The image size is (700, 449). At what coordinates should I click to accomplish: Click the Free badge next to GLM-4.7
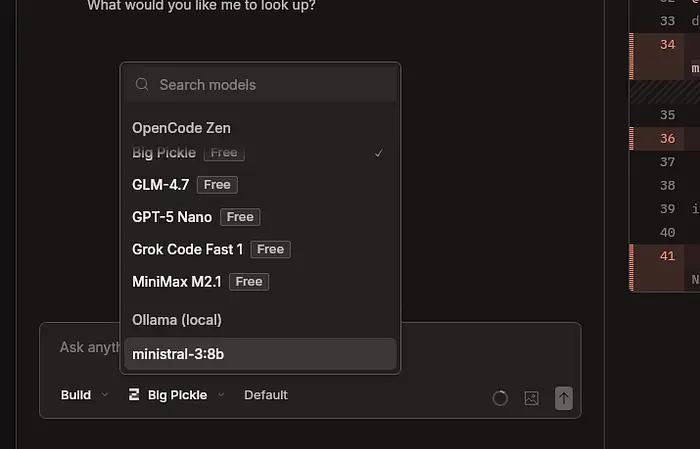pyautogui.click(x=217, y=185)
